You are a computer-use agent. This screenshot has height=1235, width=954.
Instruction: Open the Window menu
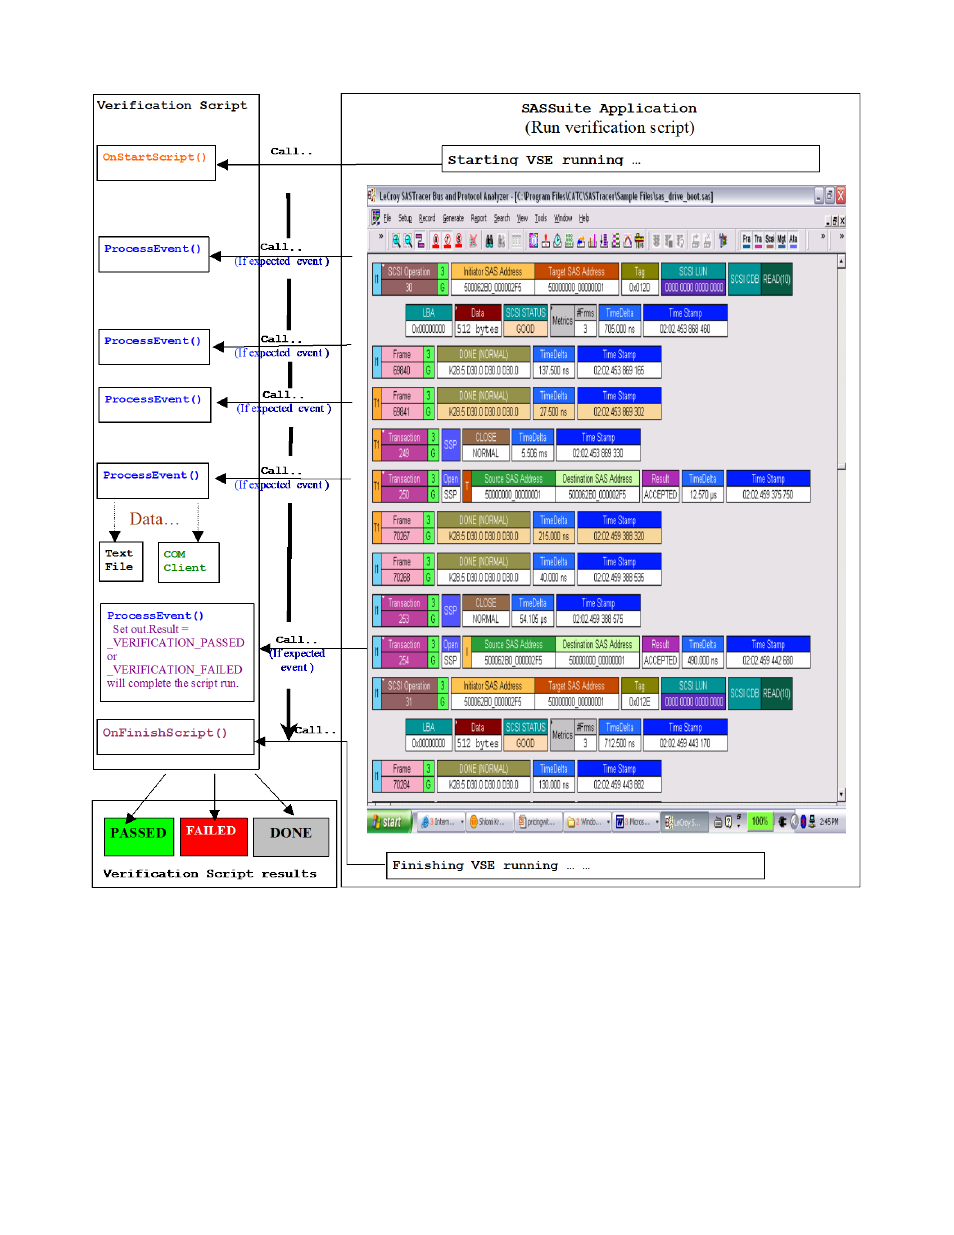point(563,218)
